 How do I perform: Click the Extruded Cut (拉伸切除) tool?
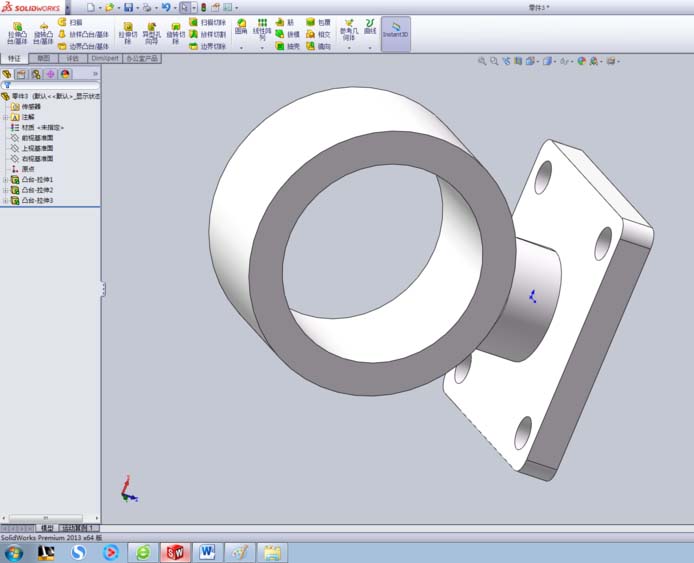pos(127,33)
